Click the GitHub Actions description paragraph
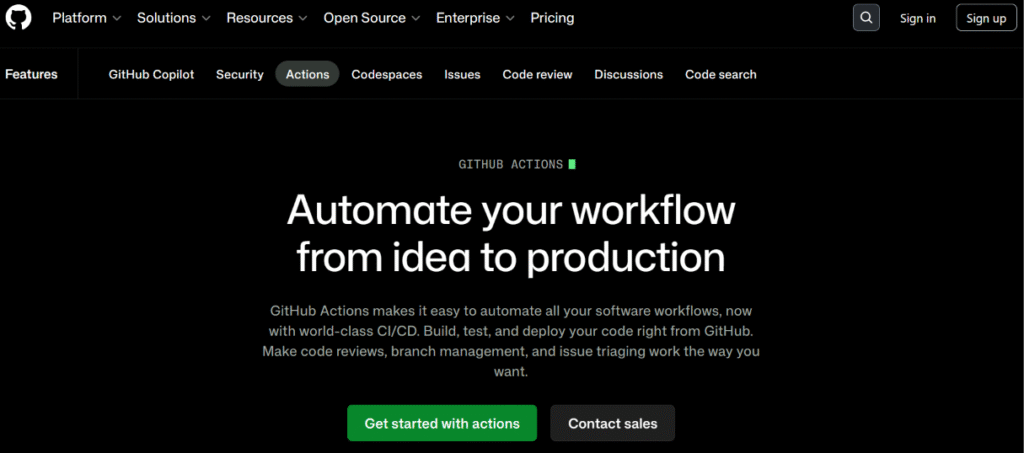The height and width of the screenshot is (453, 1024). (x=511, y=341)
